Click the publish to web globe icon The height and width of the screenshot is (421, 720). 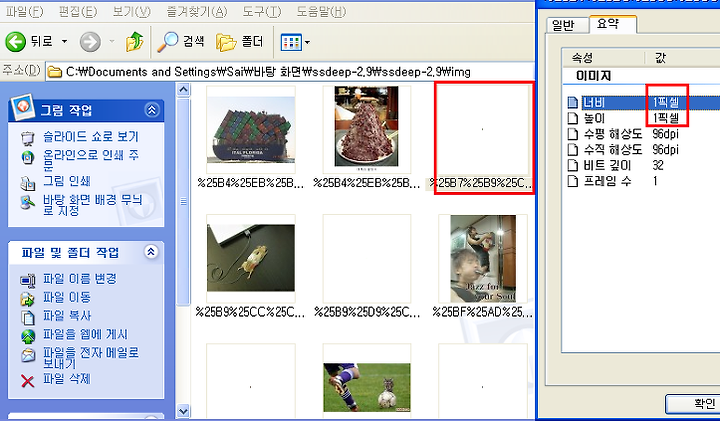click(28, 336)
